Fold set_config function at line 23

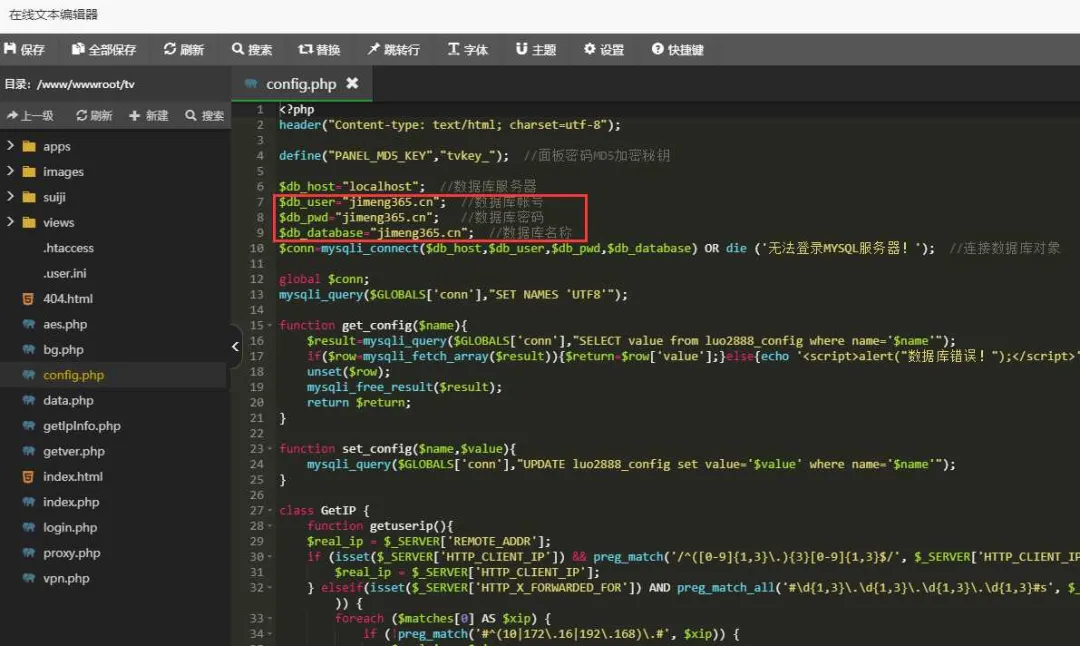(269, 448)
